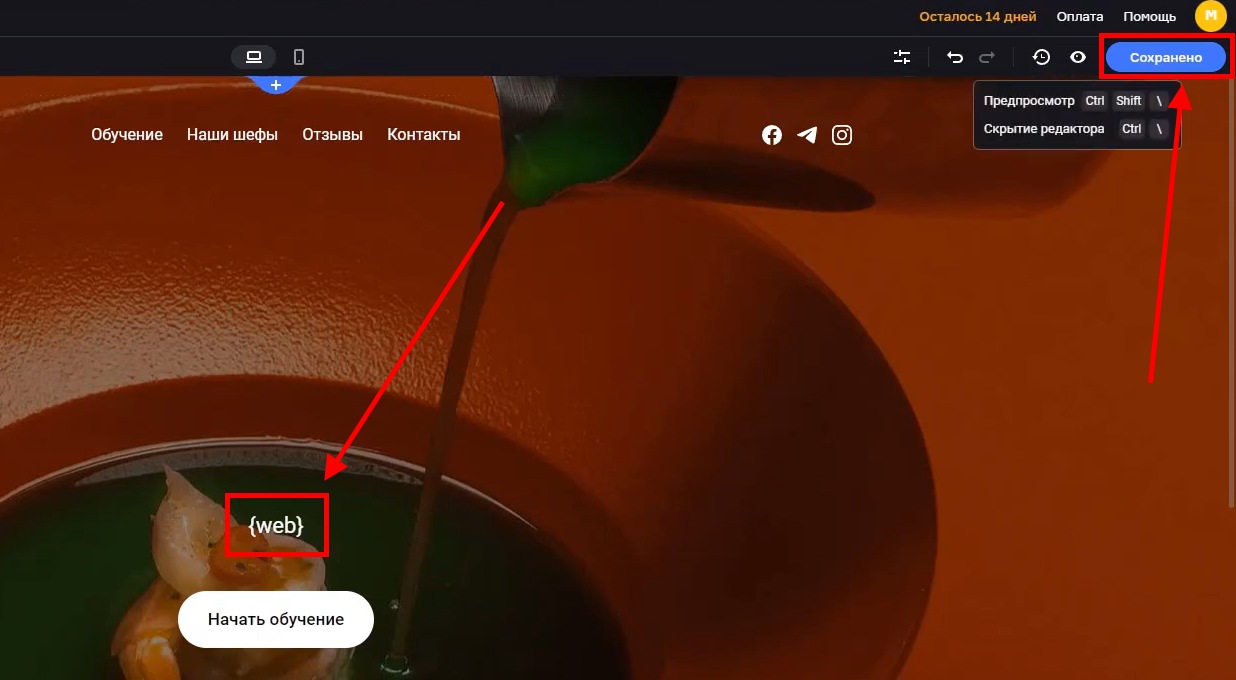Click the Facebook icon
The width and height of the screenshot is (1236, 680).
pyautogui.click(x=772, y=135)
